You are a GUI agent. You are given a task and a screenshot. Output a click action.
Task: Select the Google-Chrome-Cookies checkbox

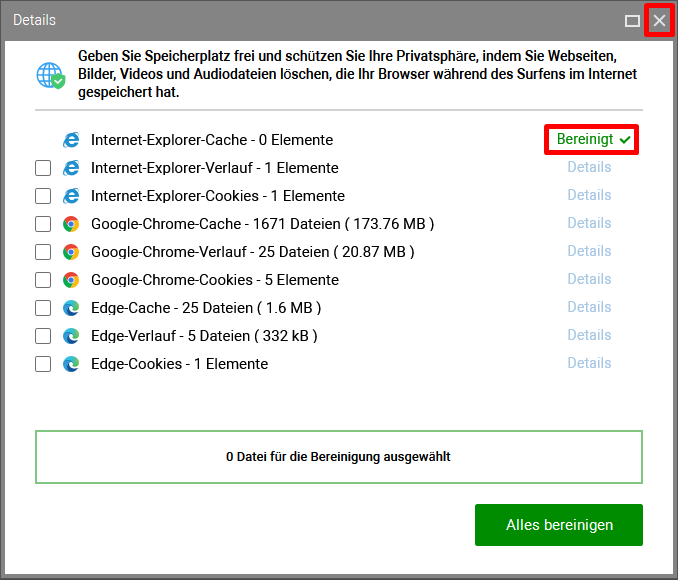tap(43, 280)
